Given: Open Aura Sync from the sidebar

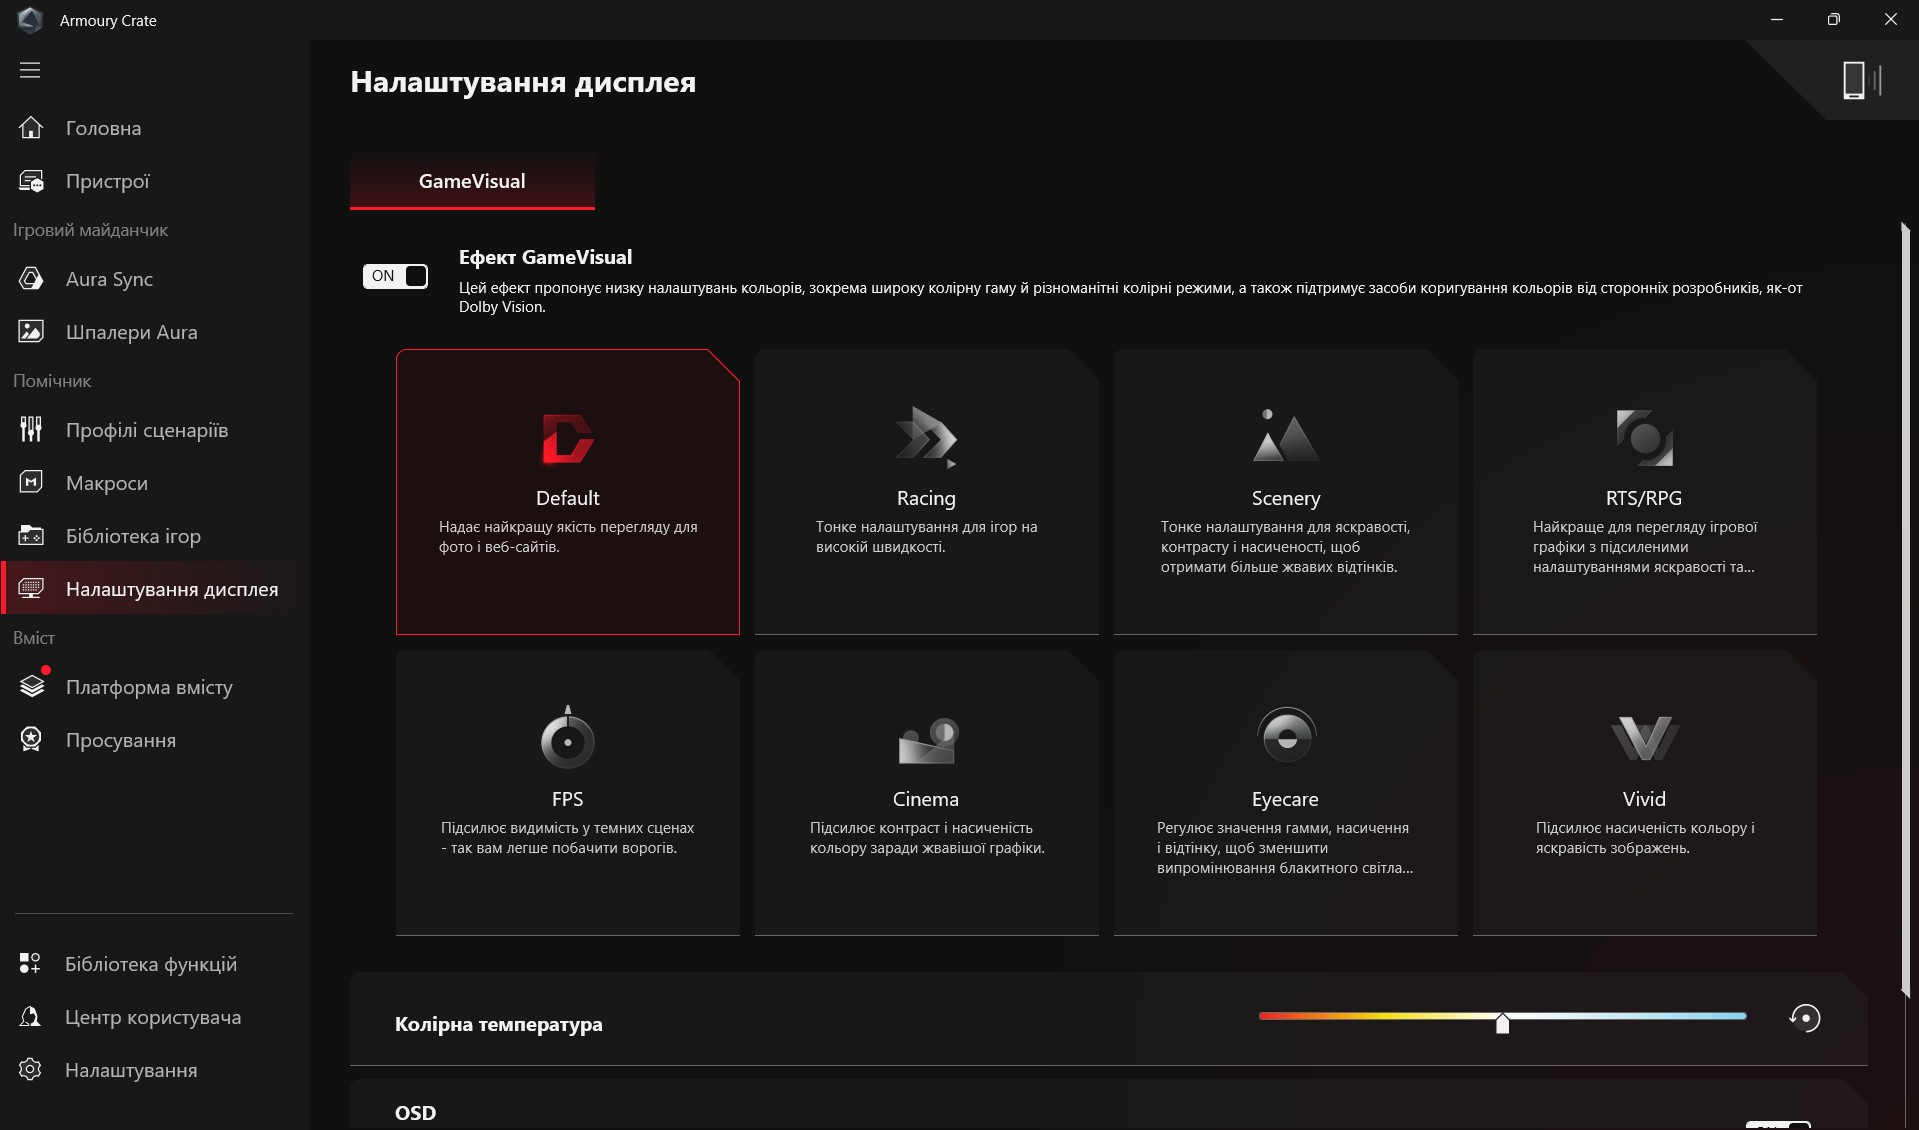Looking at the screenshot, I should click(x=109, y=279).
